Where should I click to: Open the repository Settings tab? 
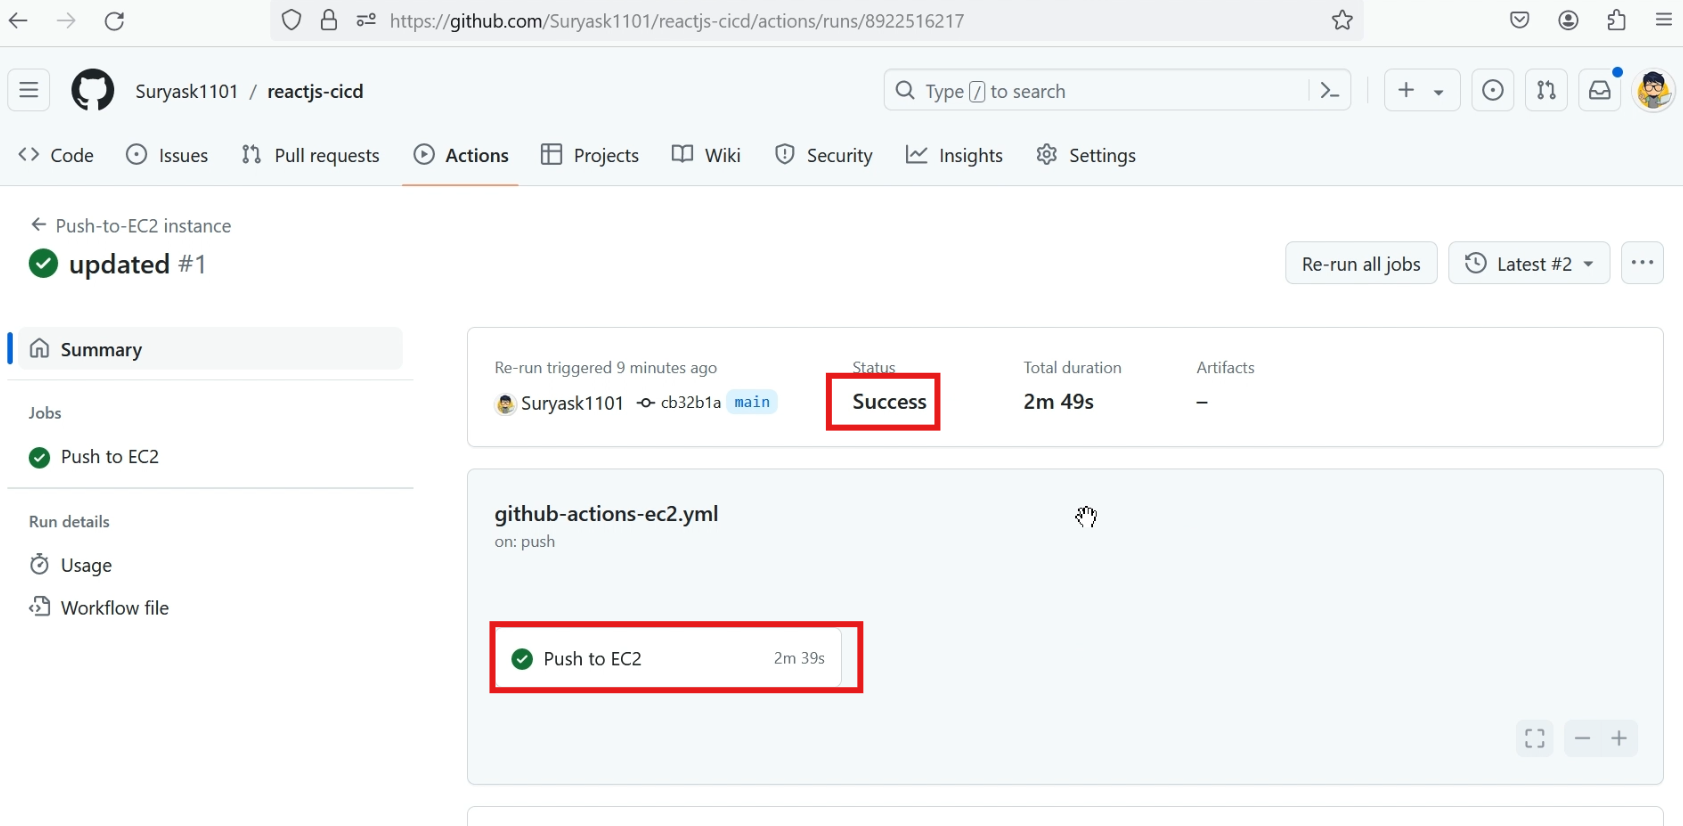click(1086, 155)
